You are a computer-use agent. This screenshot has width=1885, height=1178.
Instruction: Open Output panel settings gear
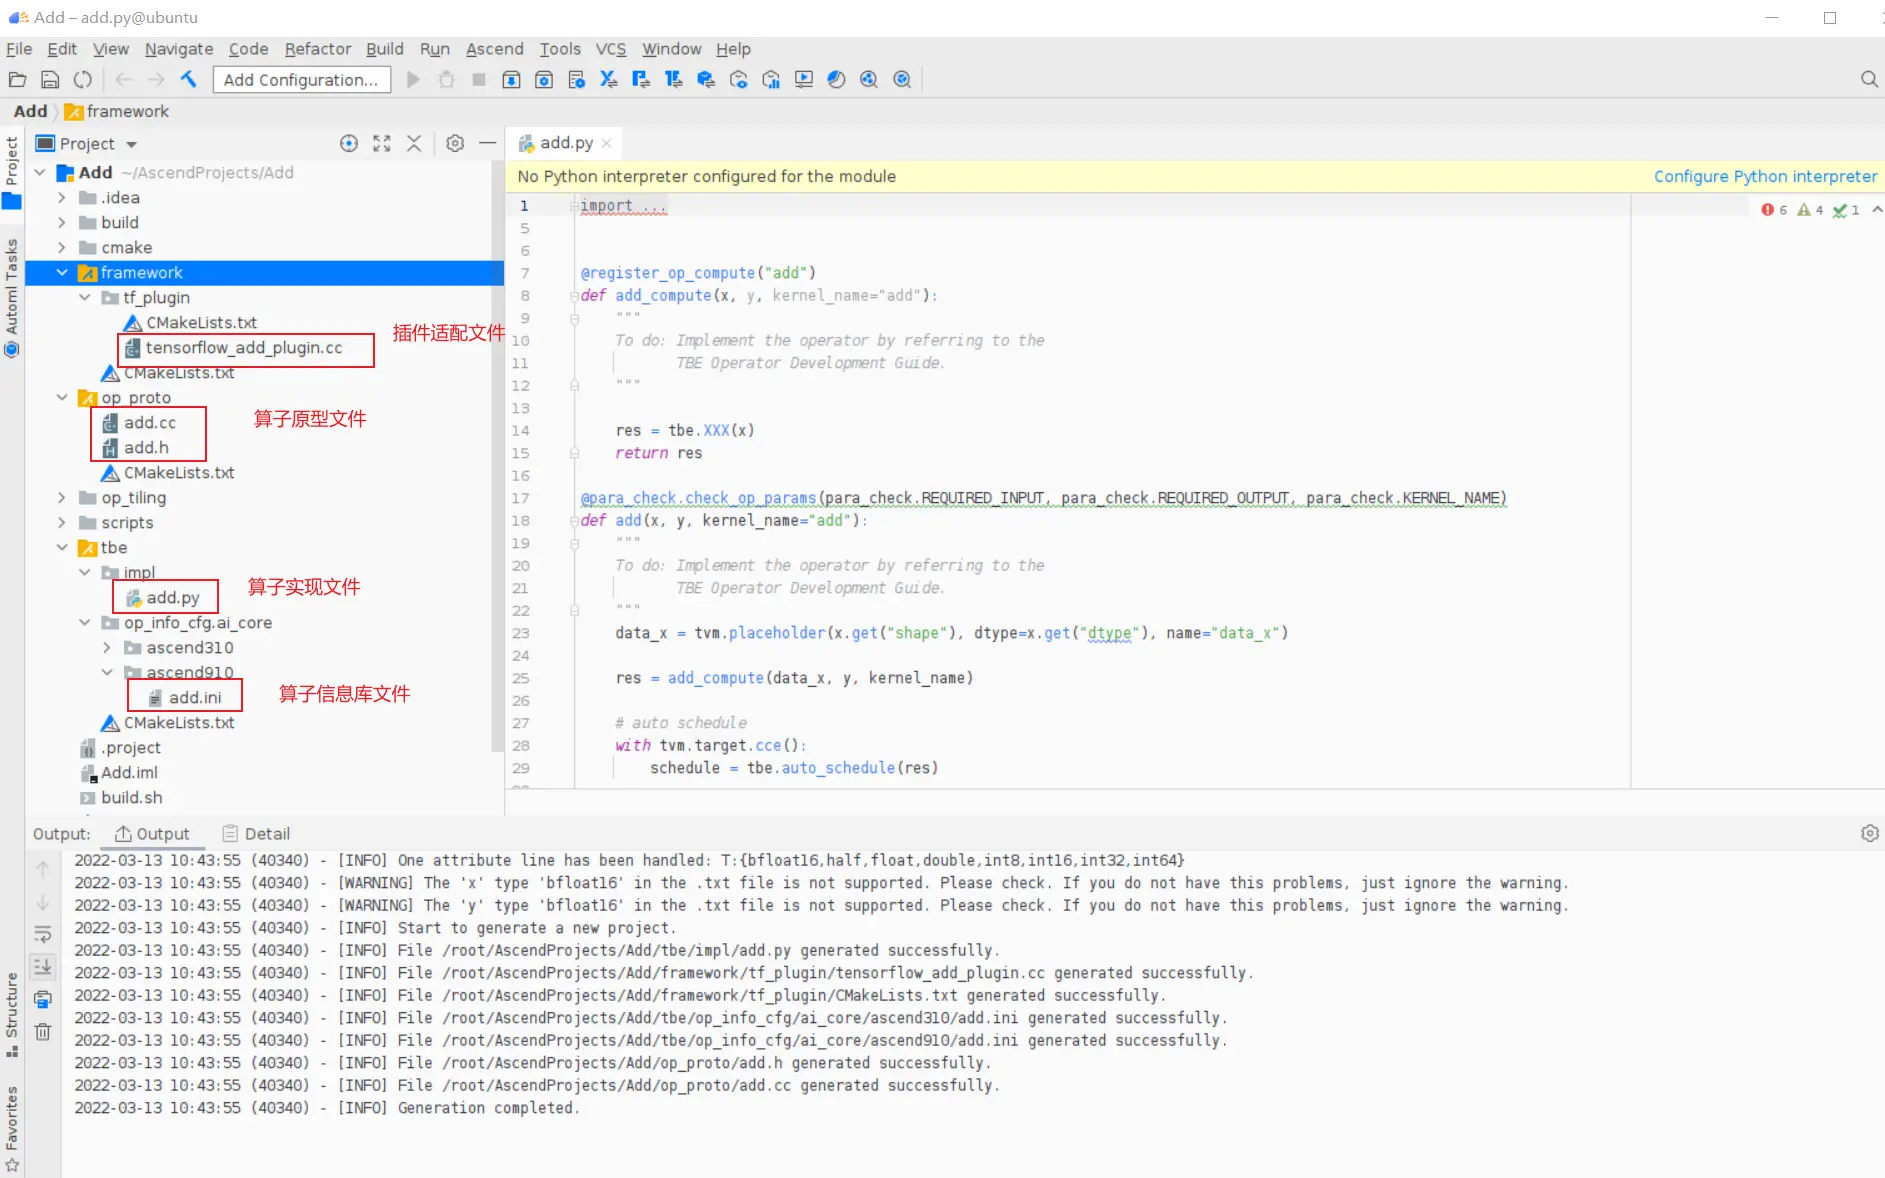1870,833
